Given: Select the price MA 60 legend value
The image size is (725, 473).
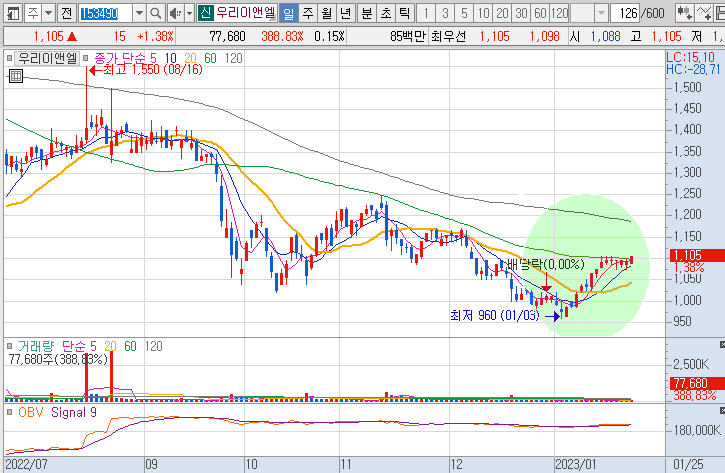Looking at the screenshot, I should click(210, 58).
